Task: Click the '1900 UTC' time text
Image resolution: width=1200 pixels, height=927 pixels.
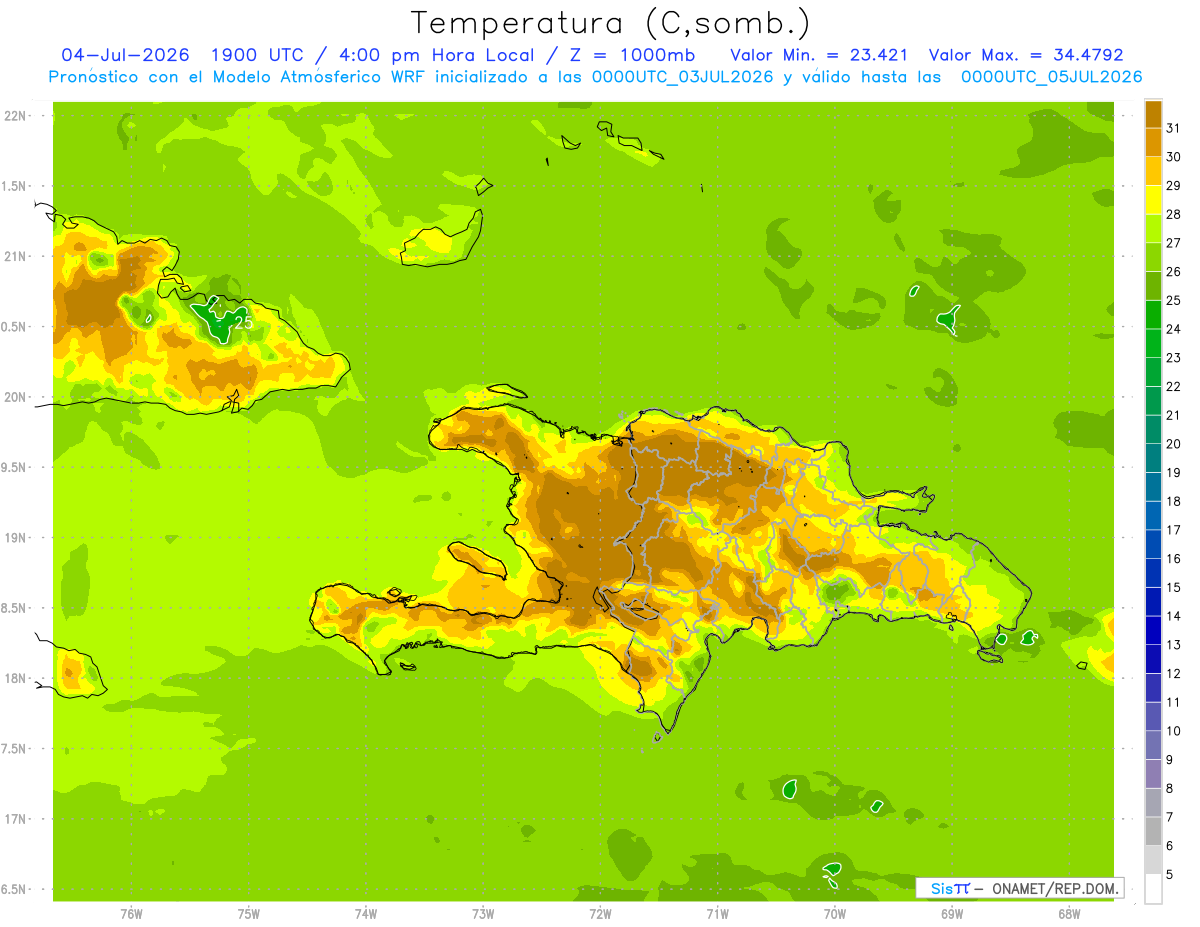Action: 256,55
